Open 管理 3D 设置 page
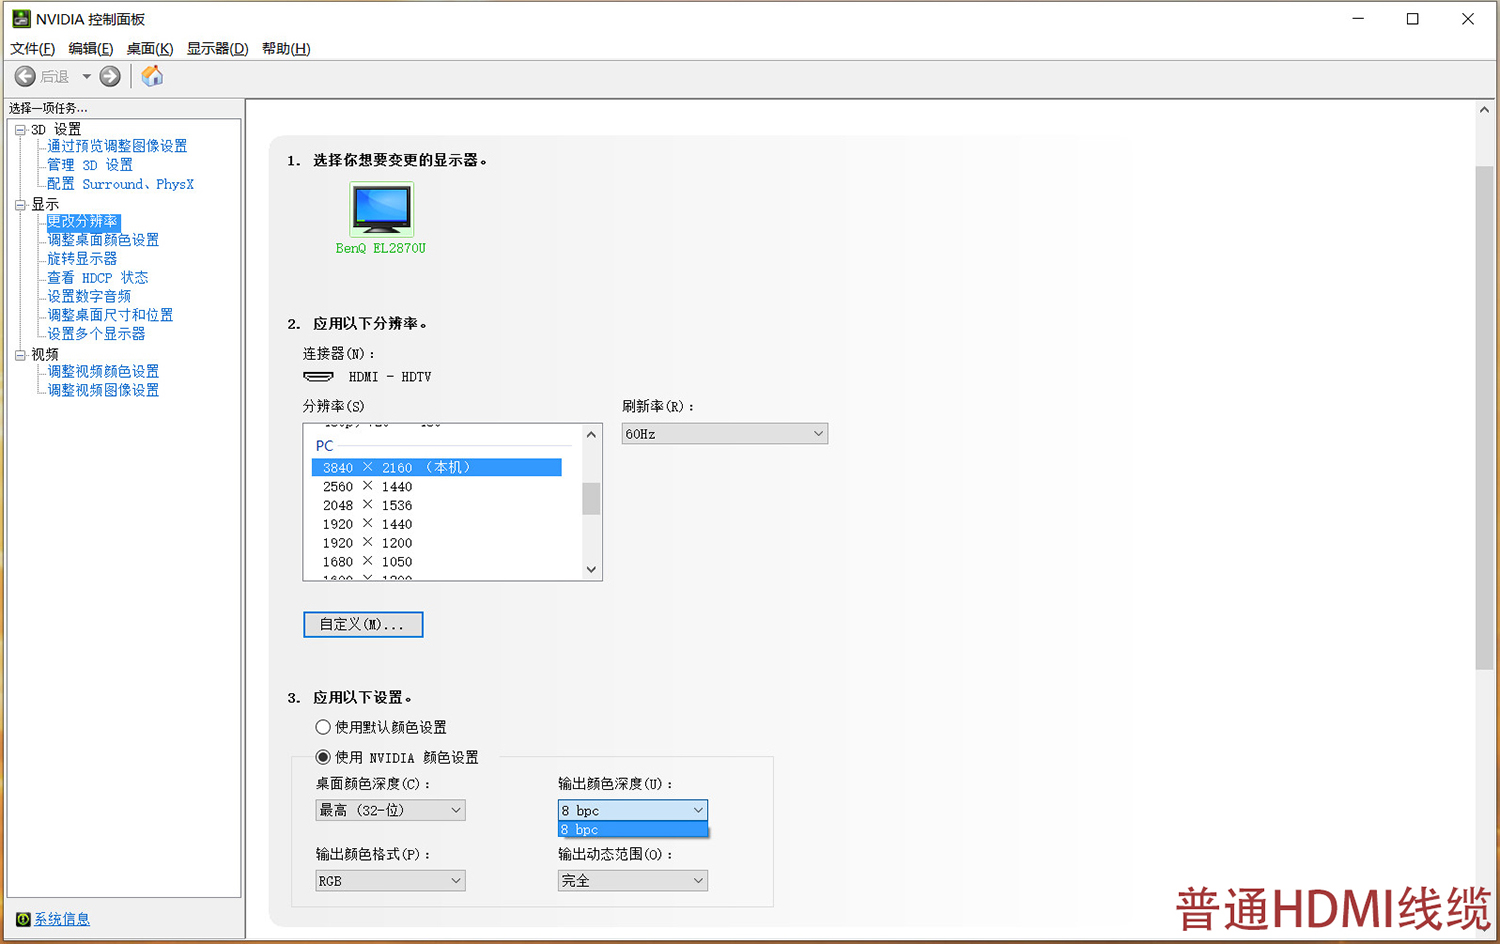The width and height of the screenshot is (1500, 944). point(90,165)
